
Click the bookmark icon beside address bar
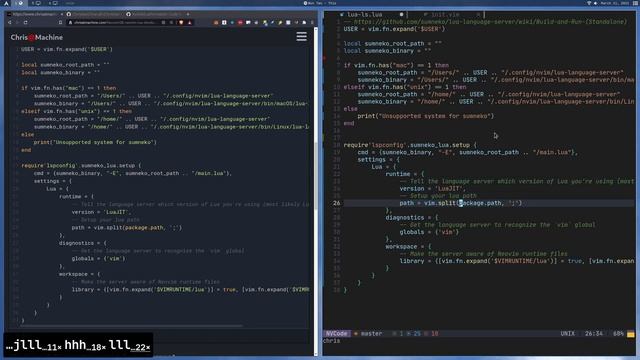tap(60, 22)
